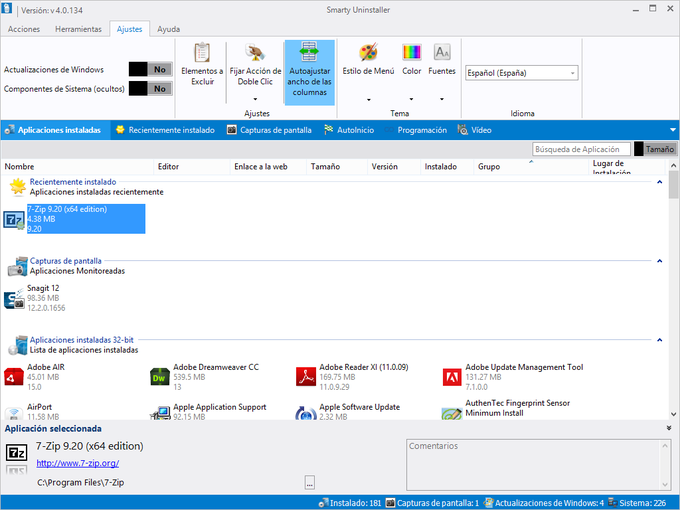Click the Recientemente instalado group star icon

[17, 187]
